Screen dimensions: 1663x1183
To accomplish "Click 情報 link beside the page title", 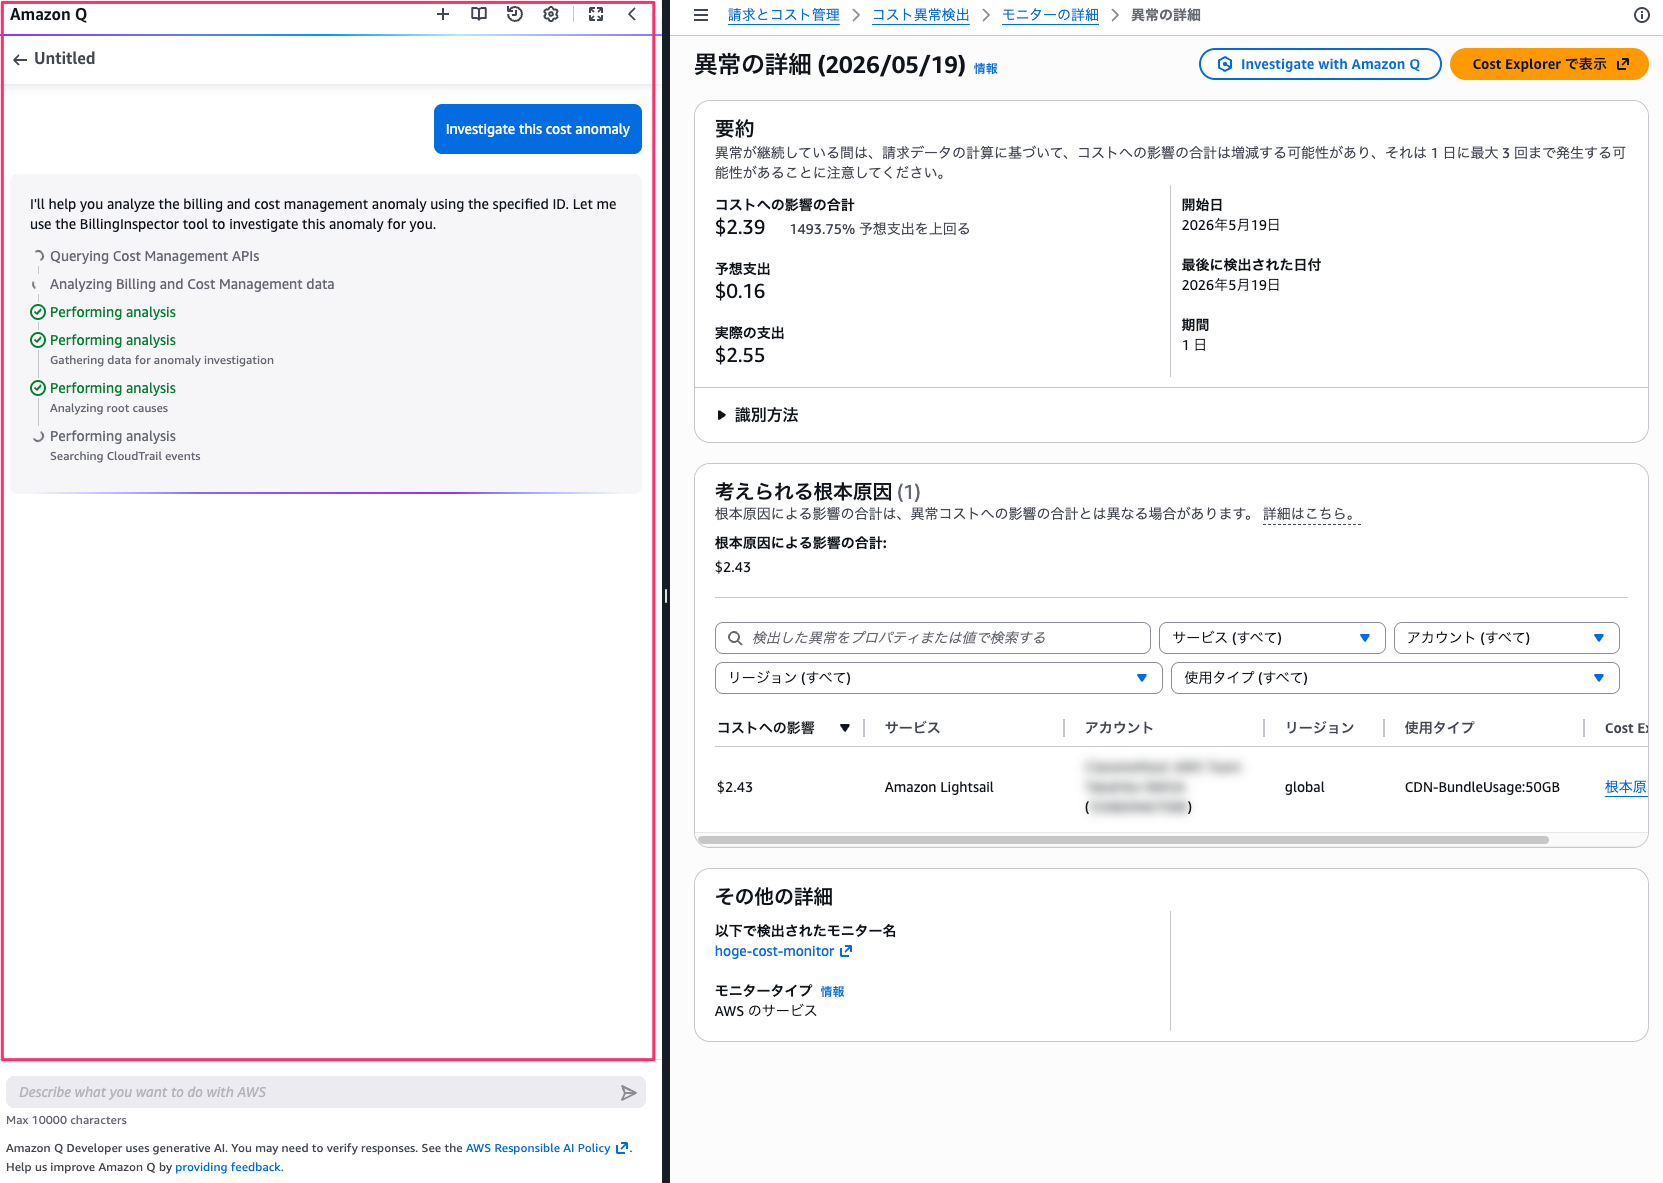I will pyautogui.click(x=986, y=68).
